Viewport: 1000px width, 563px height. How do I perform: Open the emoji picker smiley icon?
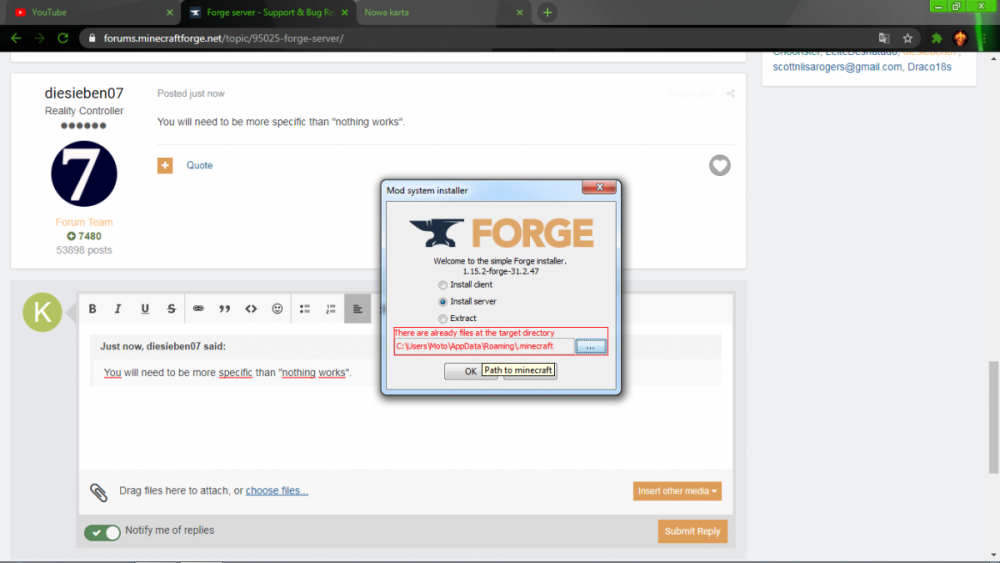278,309
